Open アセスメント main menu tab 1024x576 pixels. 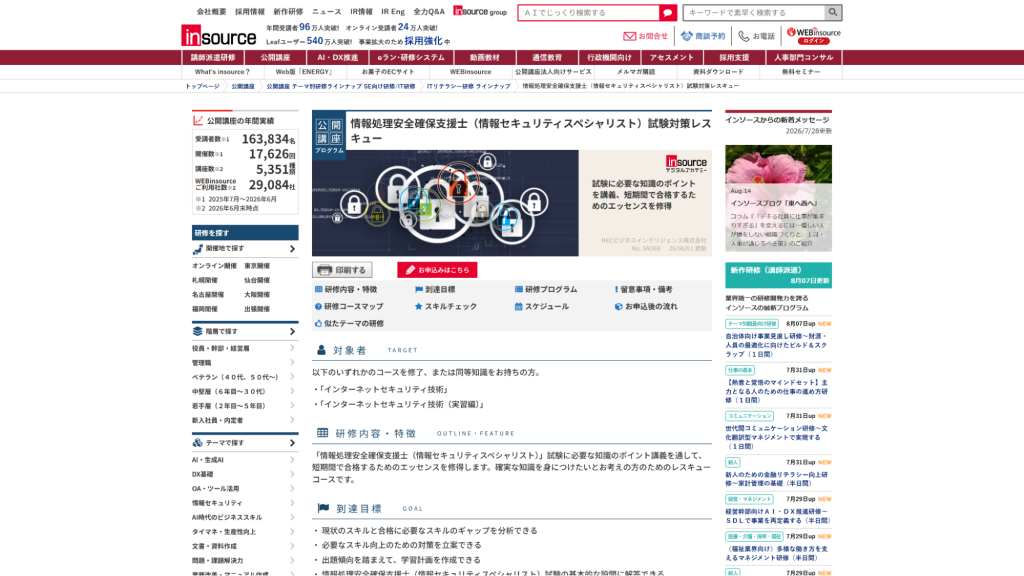click(671, 57)
